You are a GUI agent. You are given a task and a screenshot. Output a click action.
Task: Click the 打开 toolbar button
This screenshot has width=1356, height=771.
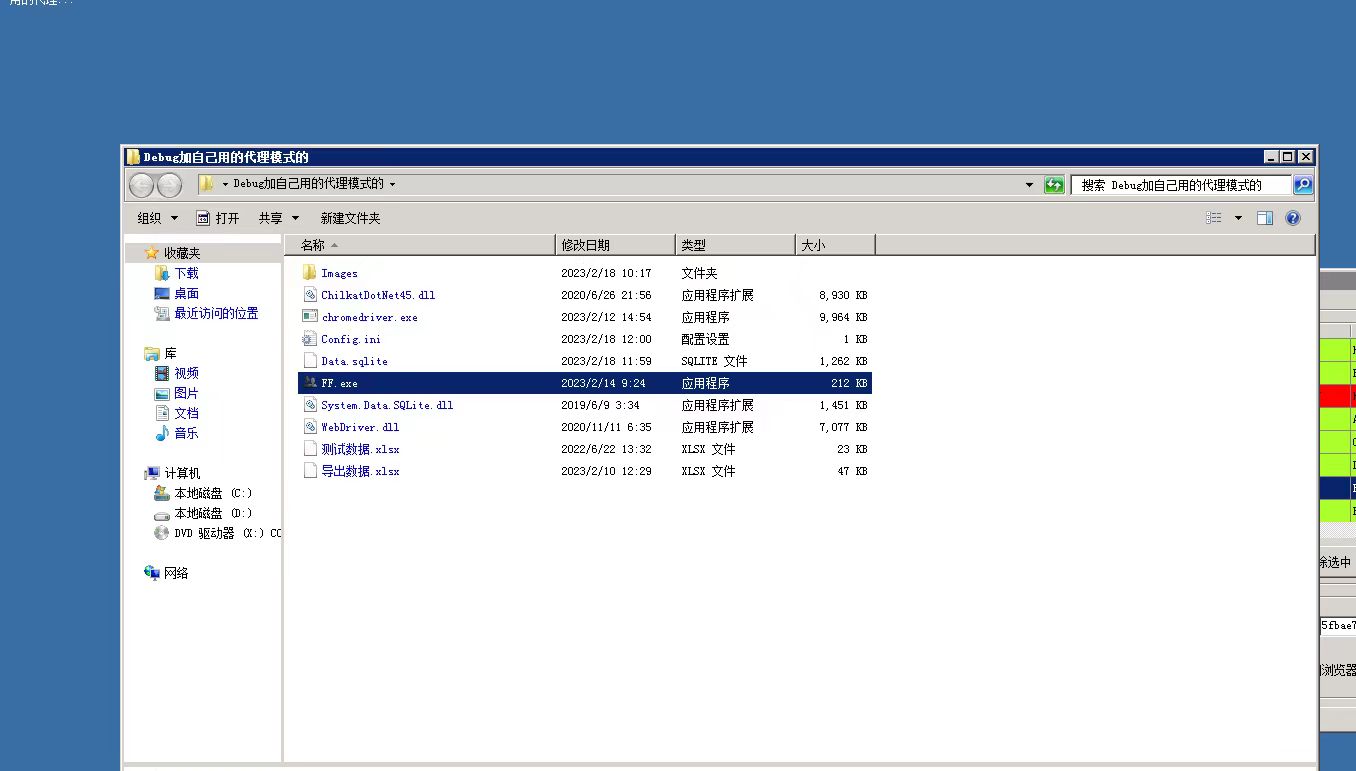click(x=217, y=218)
